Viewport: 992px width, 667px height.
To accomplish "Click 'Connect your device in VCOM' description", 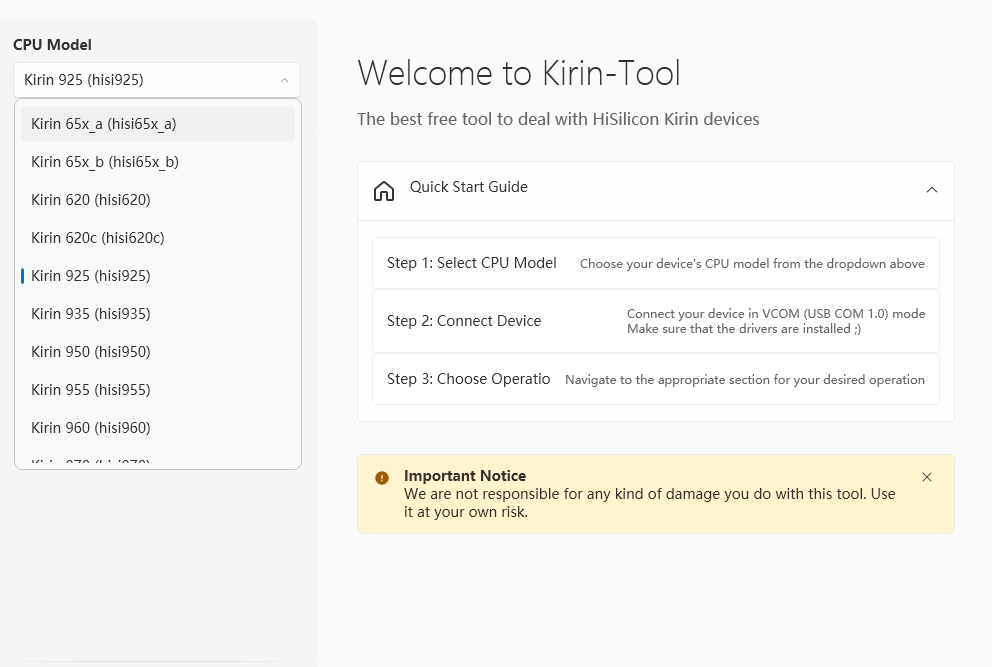I will (776, 321).
